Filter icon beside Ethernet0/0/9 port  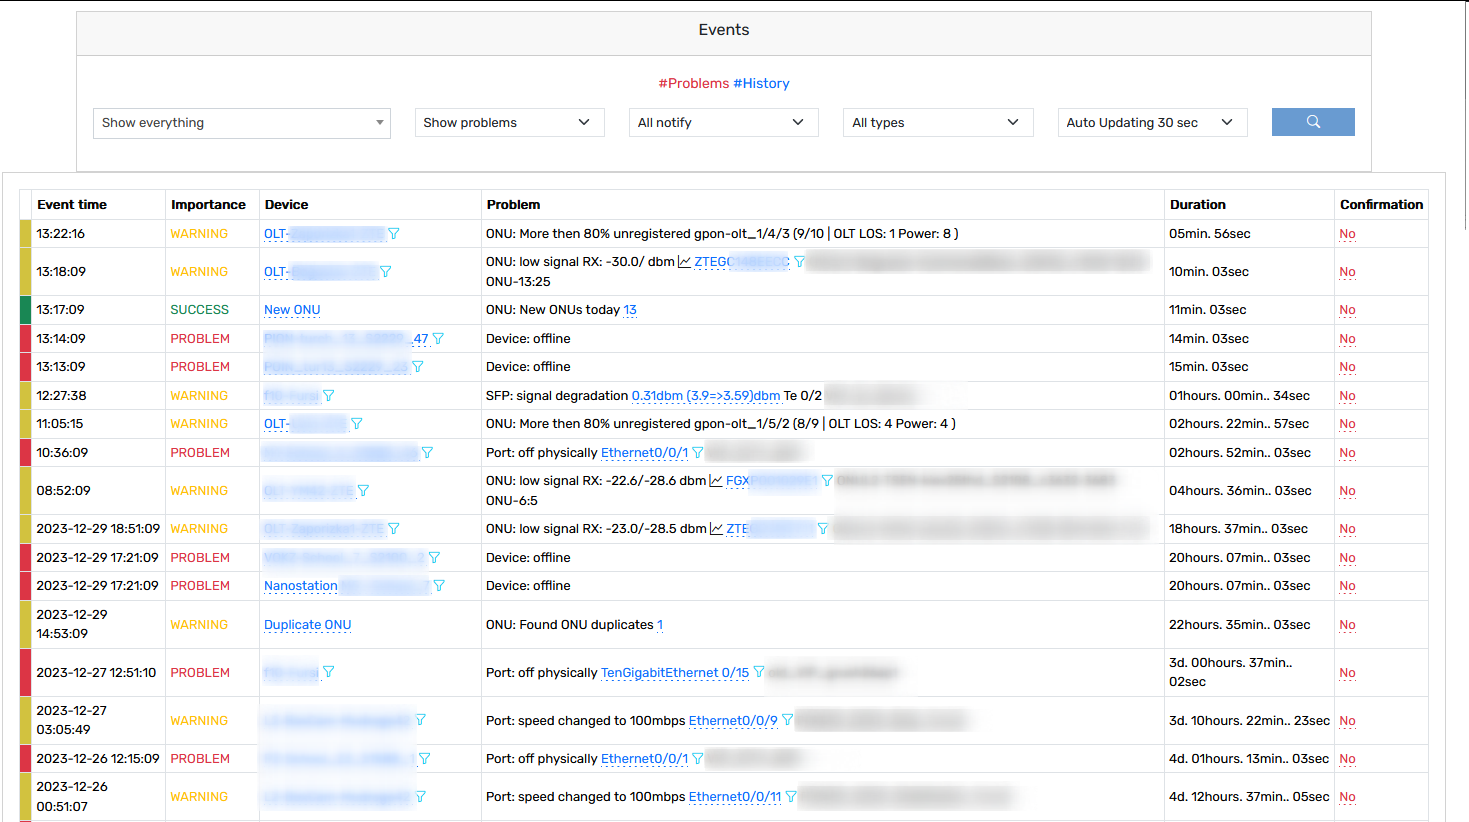787,720
